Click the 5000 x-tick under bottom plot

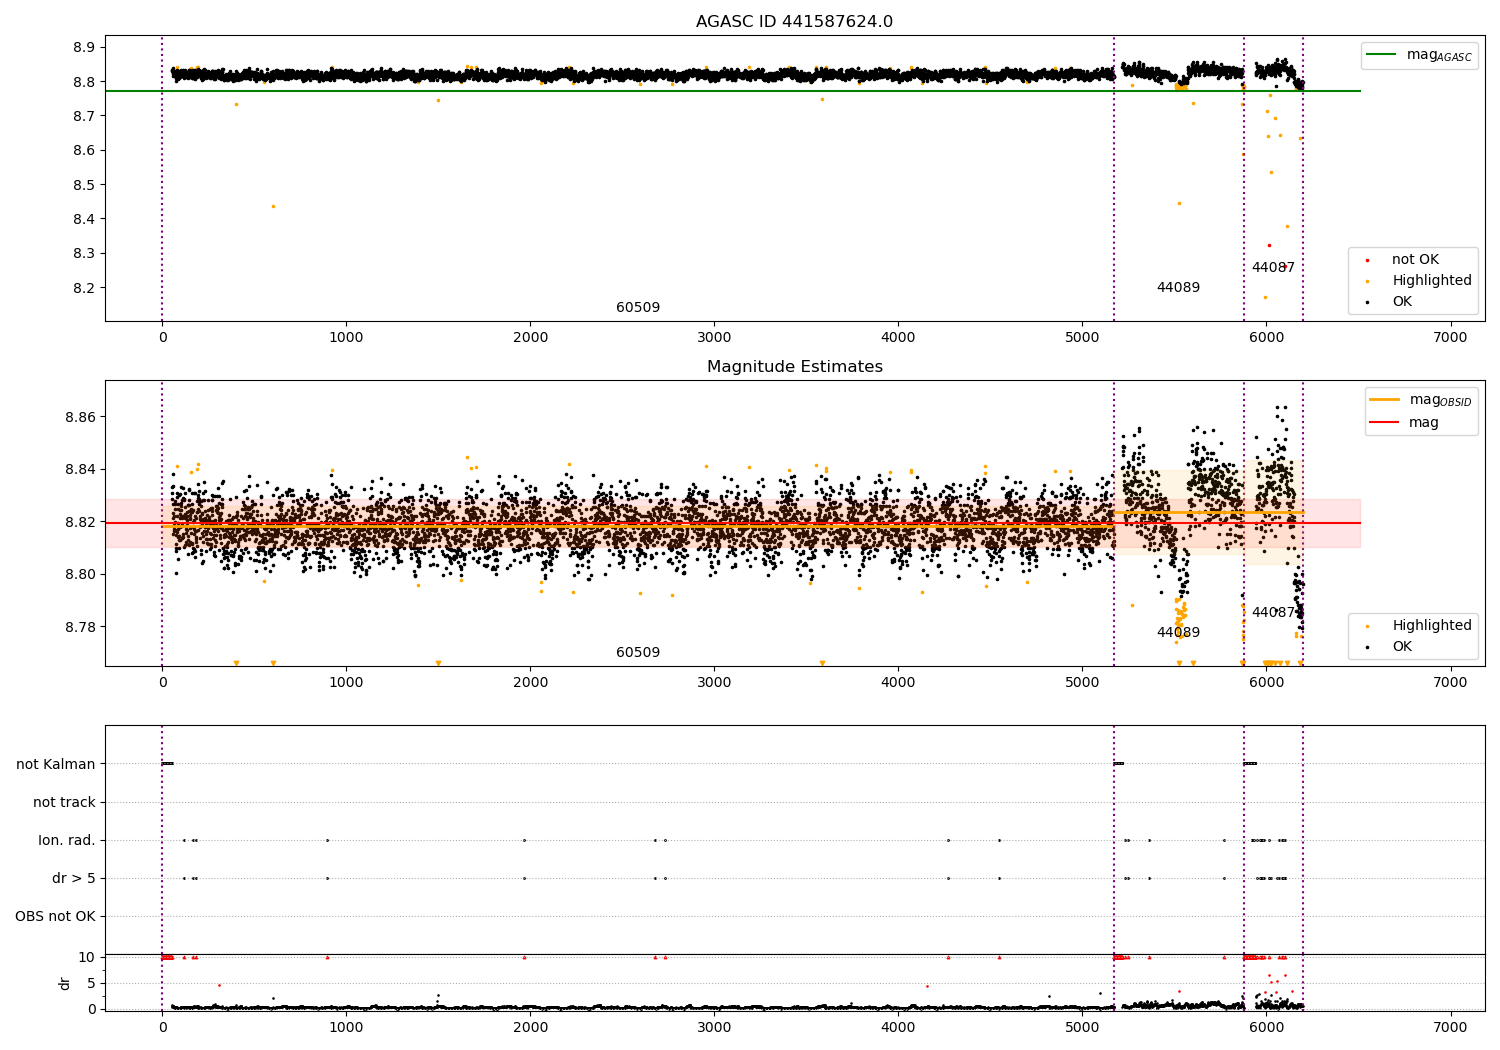click(1082, 1027)
